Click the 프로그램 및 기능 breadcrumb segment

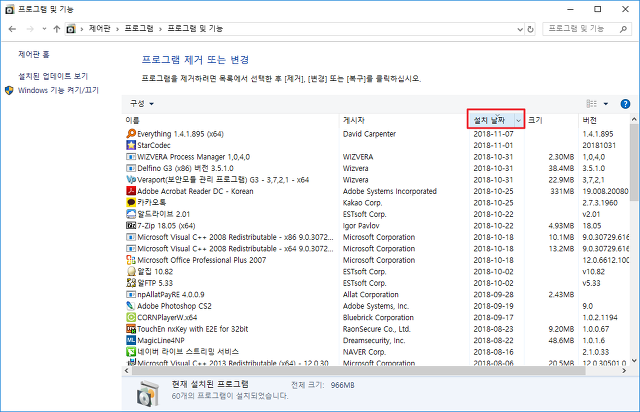coord(195,29)
